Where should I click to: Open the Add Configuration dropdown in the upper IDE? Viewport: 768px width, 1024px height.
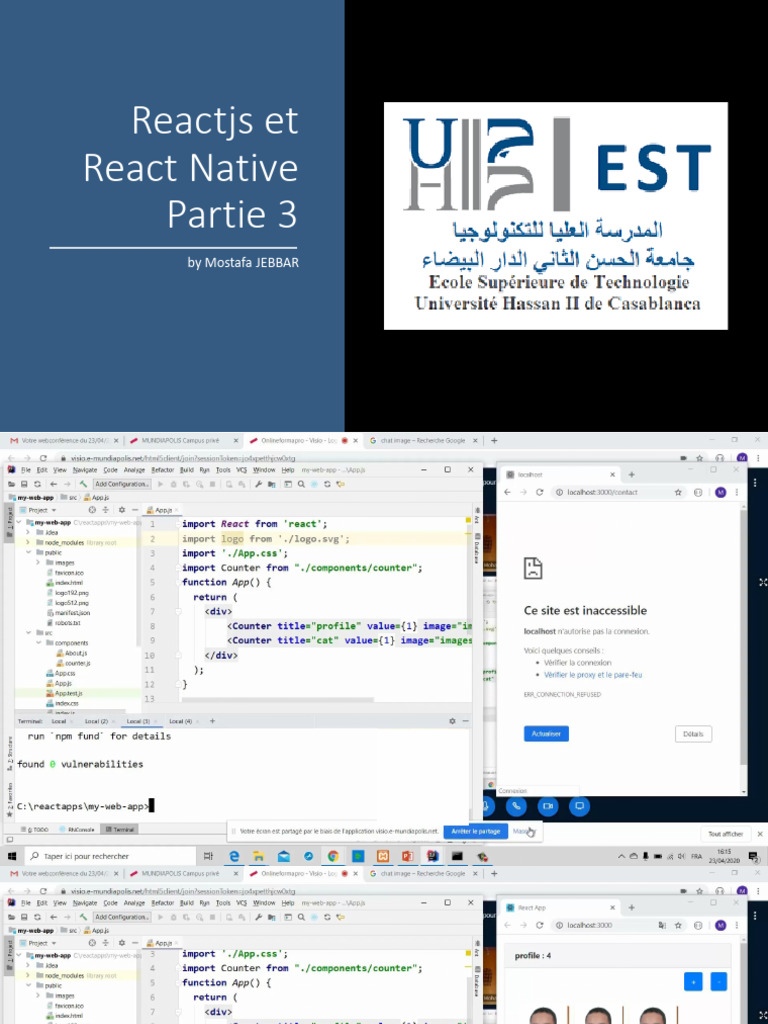tap(122, 483)
